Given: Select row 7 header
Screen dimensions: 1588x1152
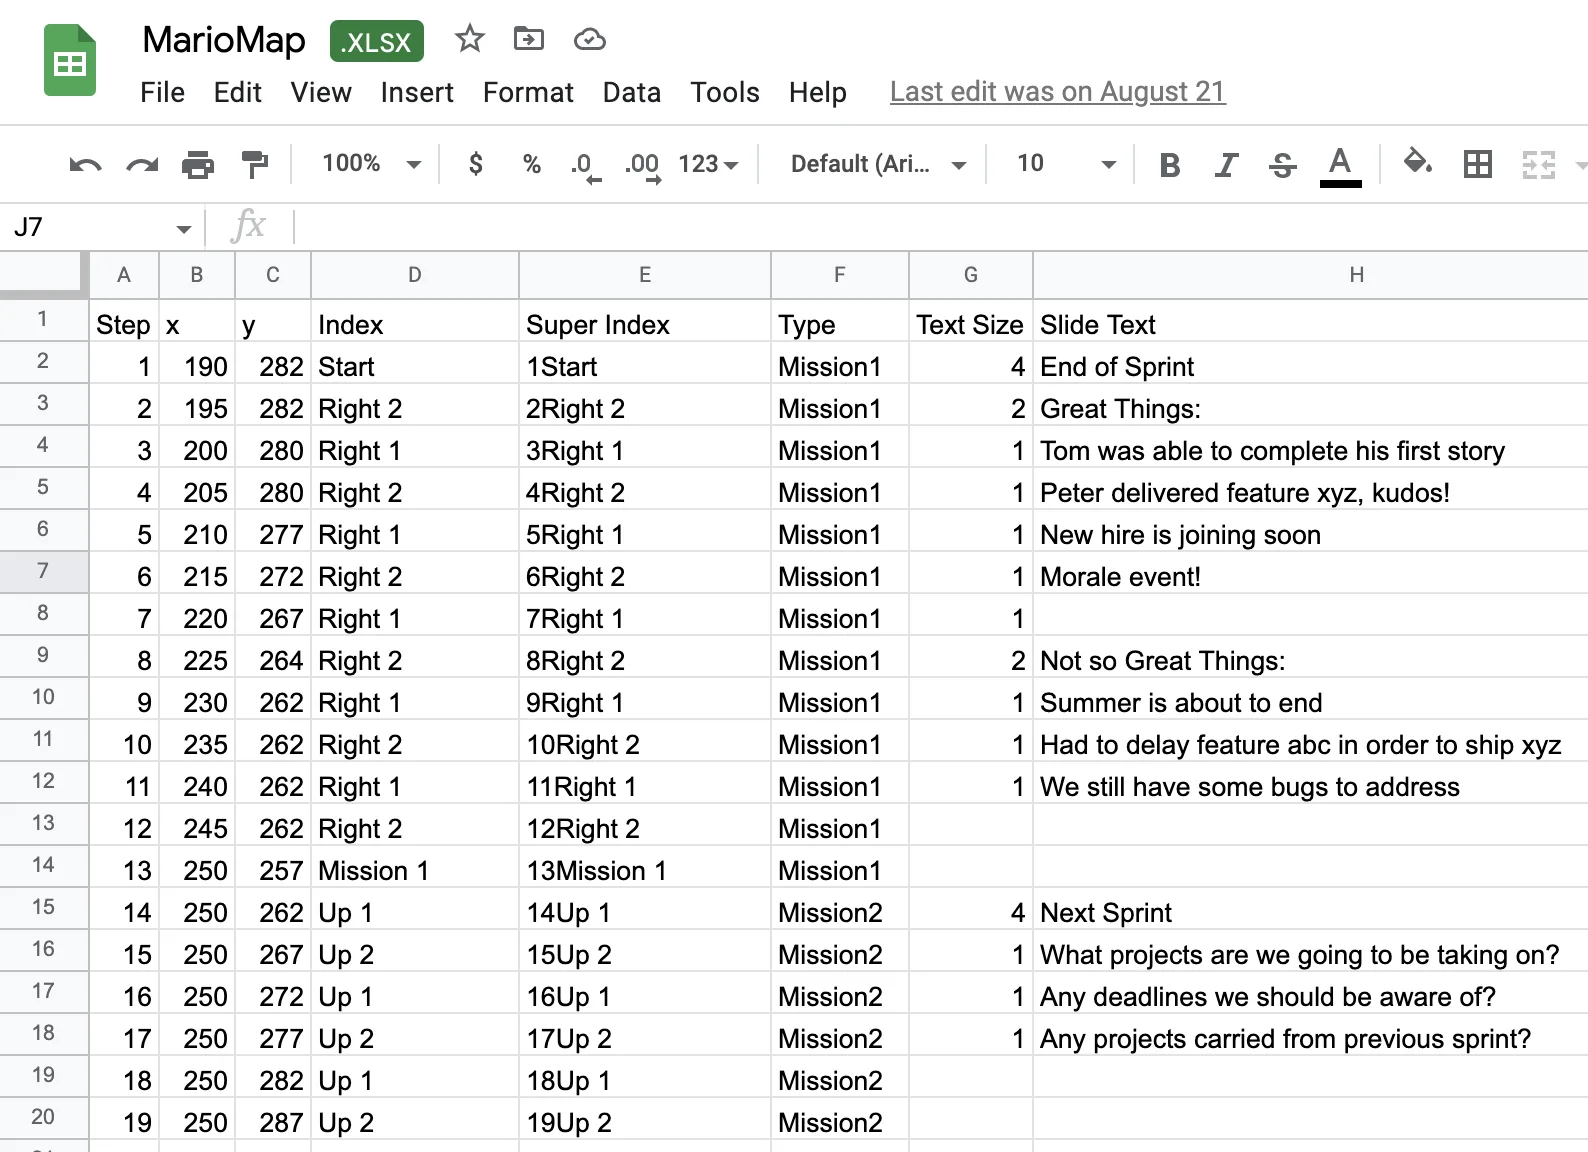Looking at the screenshot, I should pyautogui.click(x=43, y=572).
